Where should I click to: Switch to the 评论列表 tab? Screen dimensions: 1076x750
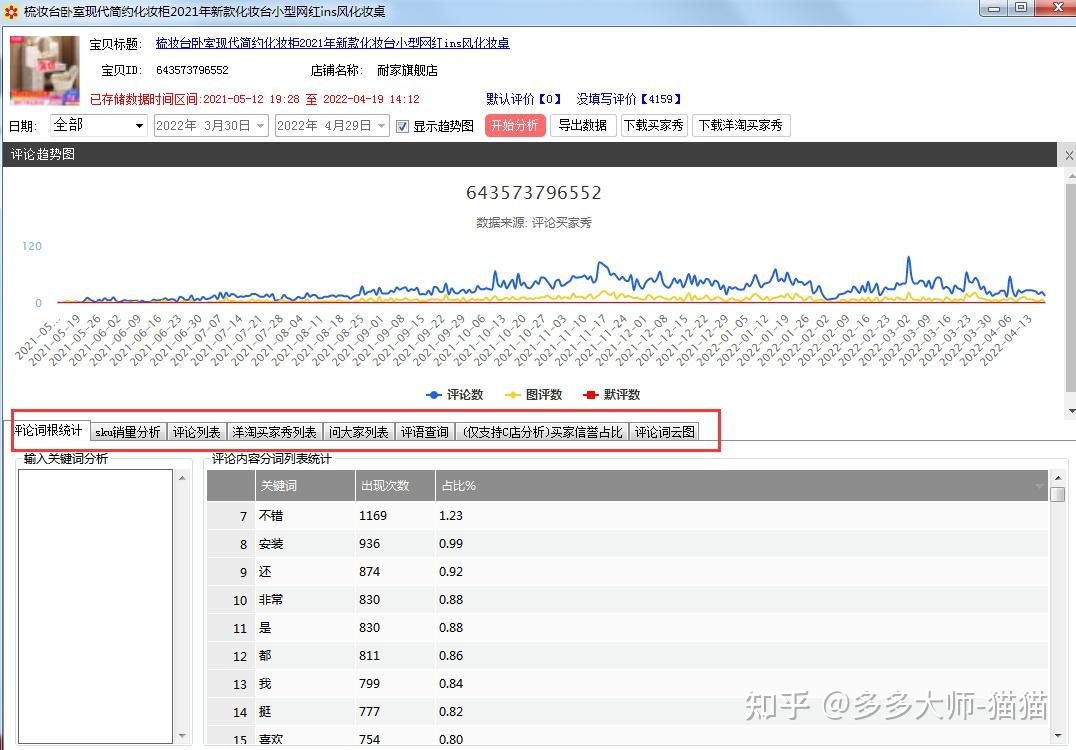tap(196, 432)
